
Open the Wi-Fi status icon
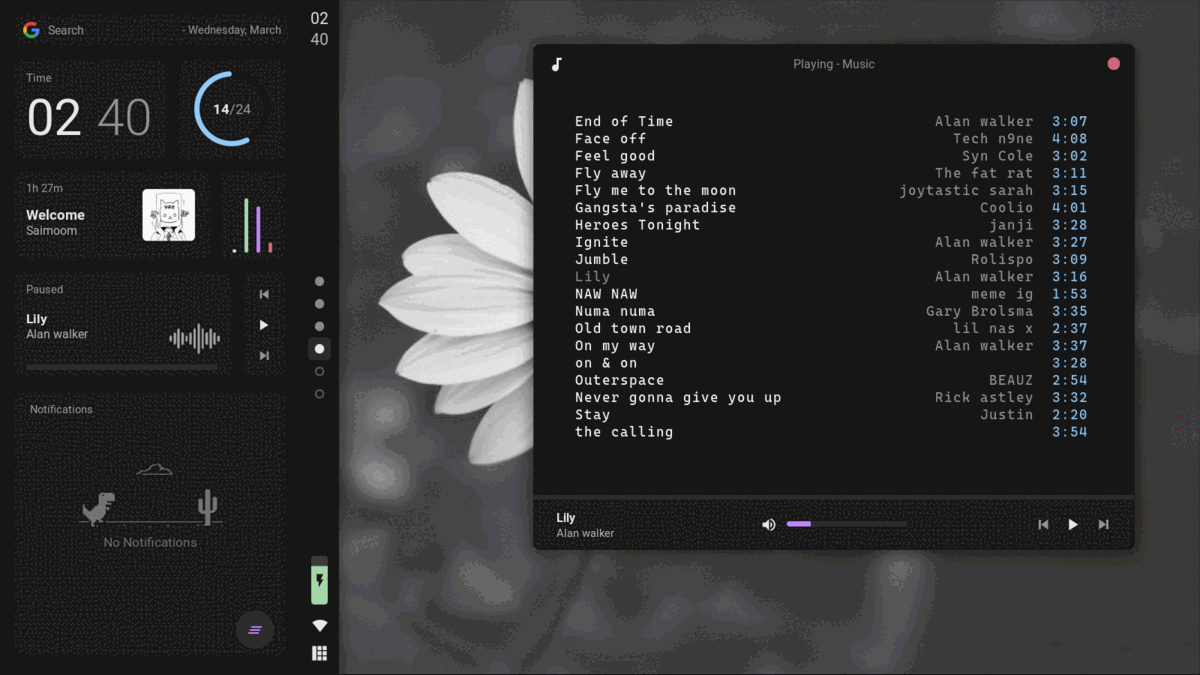click(320, 626)
